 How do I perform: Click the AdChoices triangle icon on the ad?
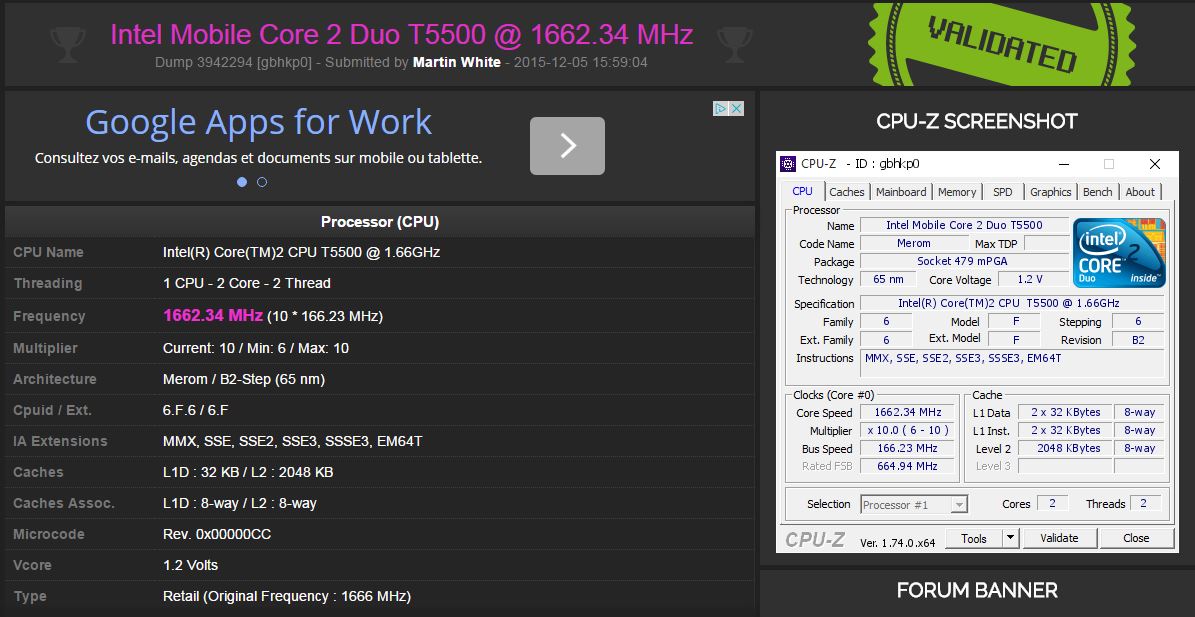(721, 108)
